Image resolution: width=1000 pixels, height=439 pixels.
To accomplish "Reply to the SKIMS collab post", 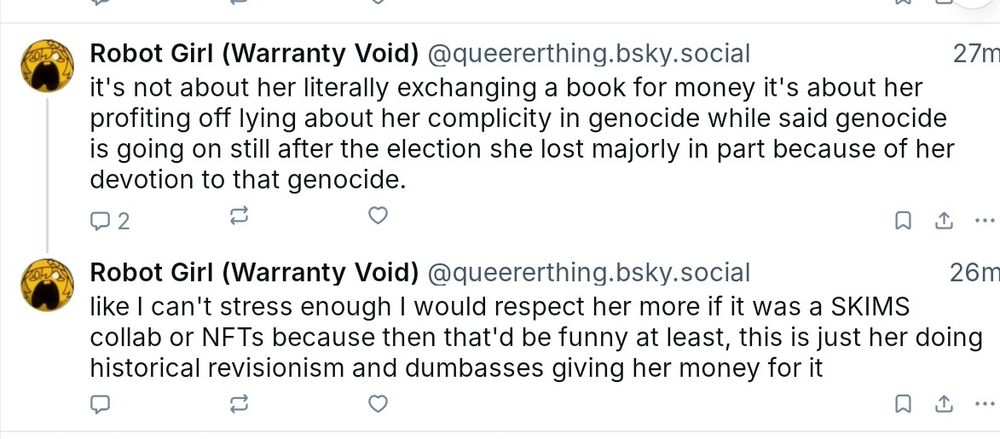I will pyautogui.click(x=100, y=404).
